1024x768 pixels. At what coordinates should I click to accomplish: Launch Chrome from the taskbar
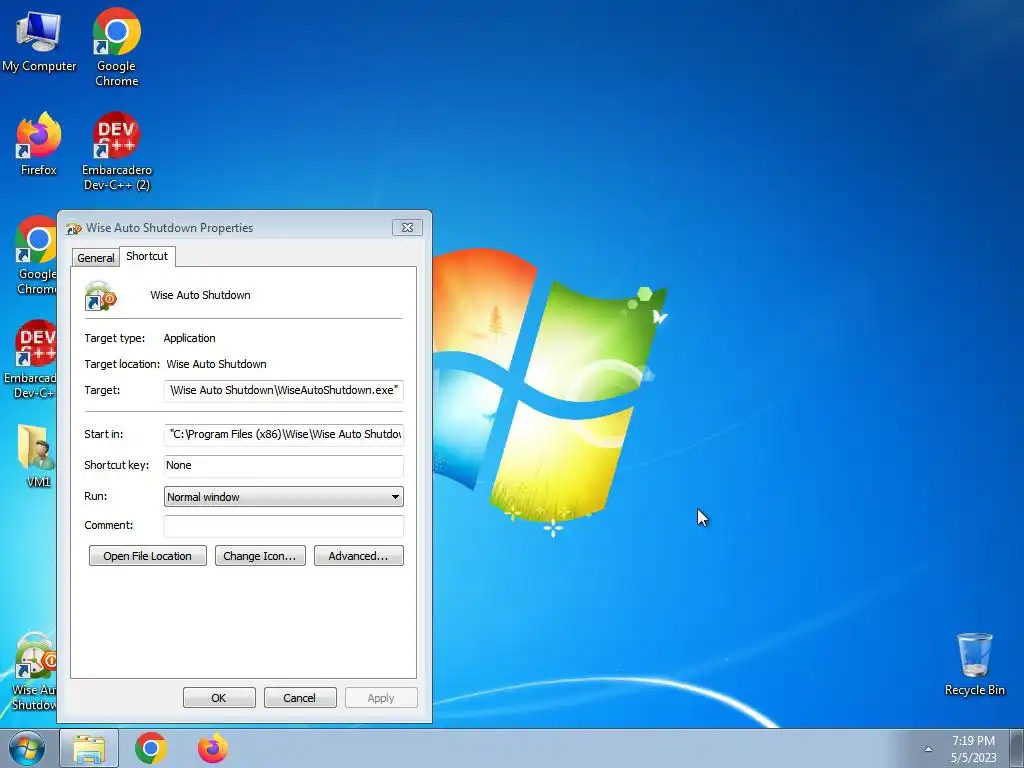tap(151, 748)
